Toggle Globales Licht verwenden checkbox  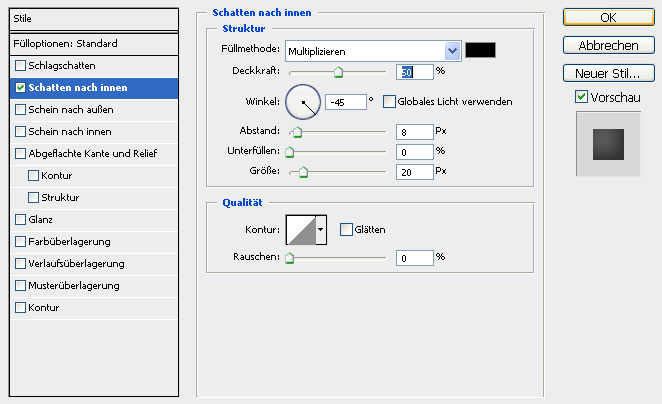point(389,101)
